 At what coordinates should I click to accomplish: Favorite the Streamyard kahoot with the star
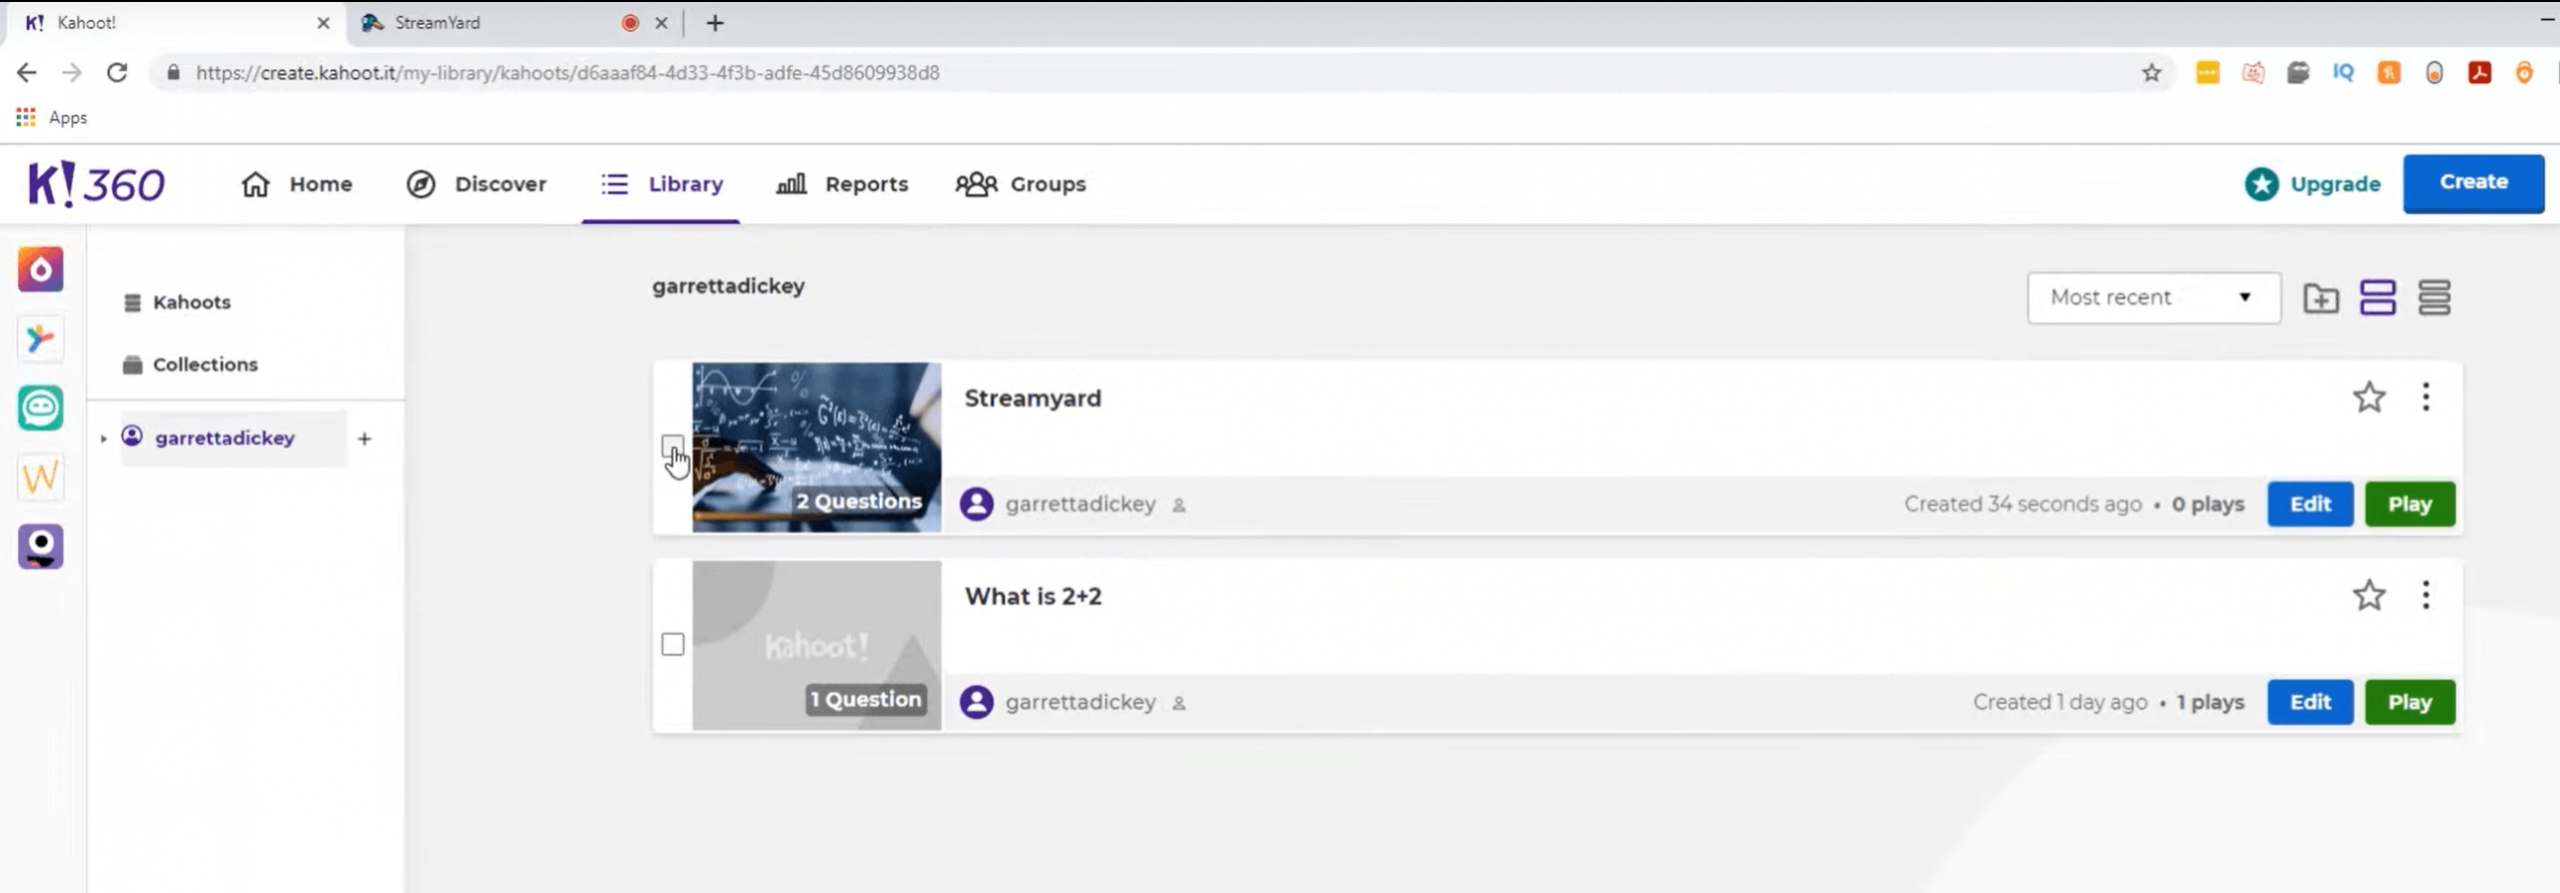point(2369,397)
